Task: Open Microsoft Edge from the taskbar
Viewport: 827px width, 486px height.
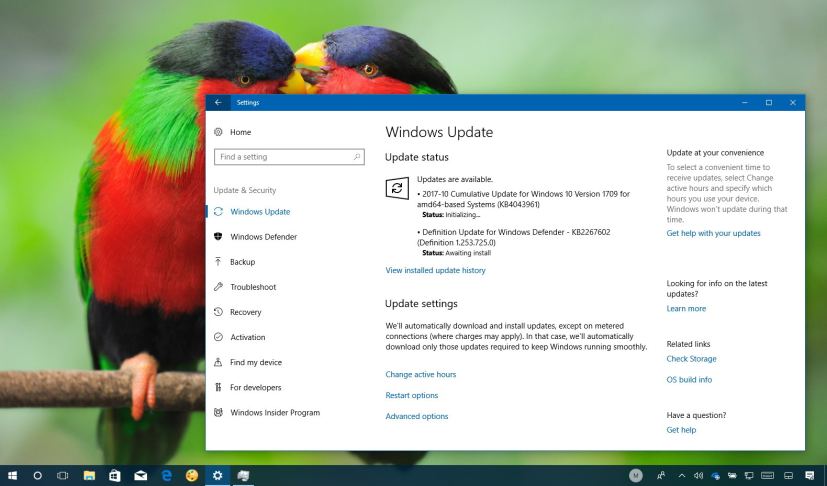Action: point(166,475)
